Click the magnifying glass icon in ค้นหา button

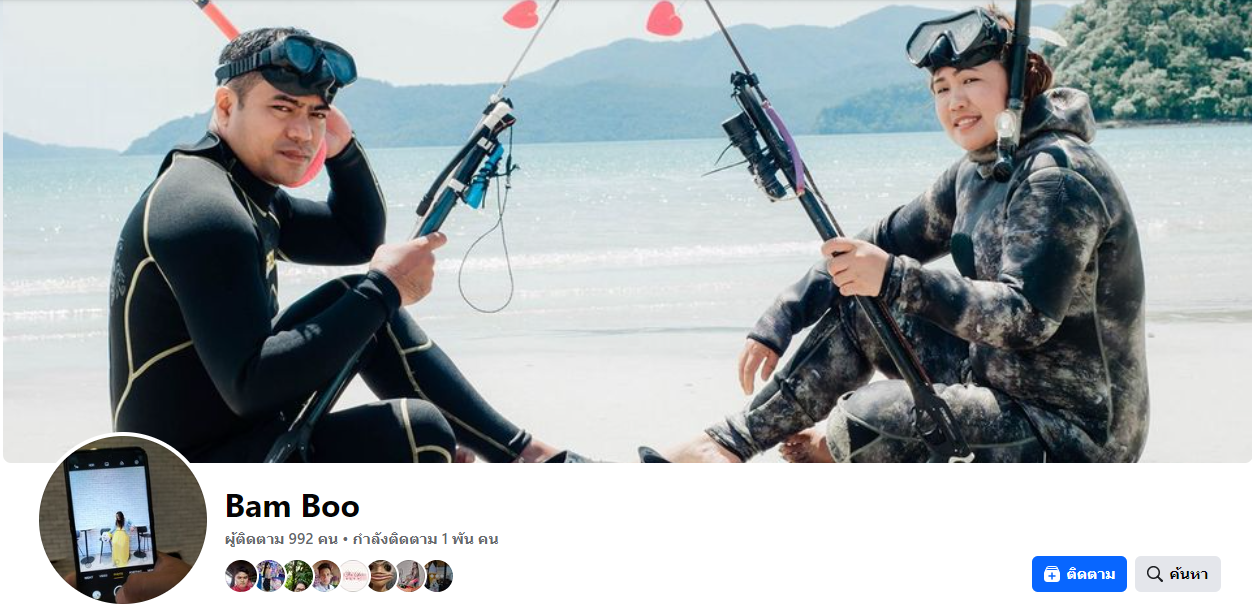click(x=1155, y=574)
